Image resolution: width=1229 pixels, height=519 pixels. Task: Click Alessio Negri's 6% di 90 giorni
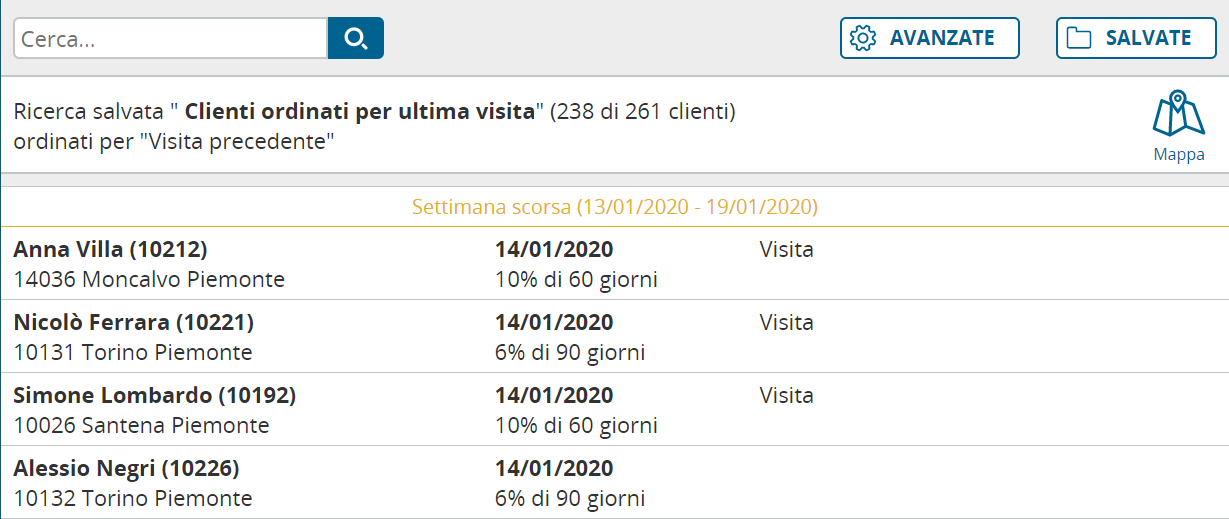click(570, 499)
